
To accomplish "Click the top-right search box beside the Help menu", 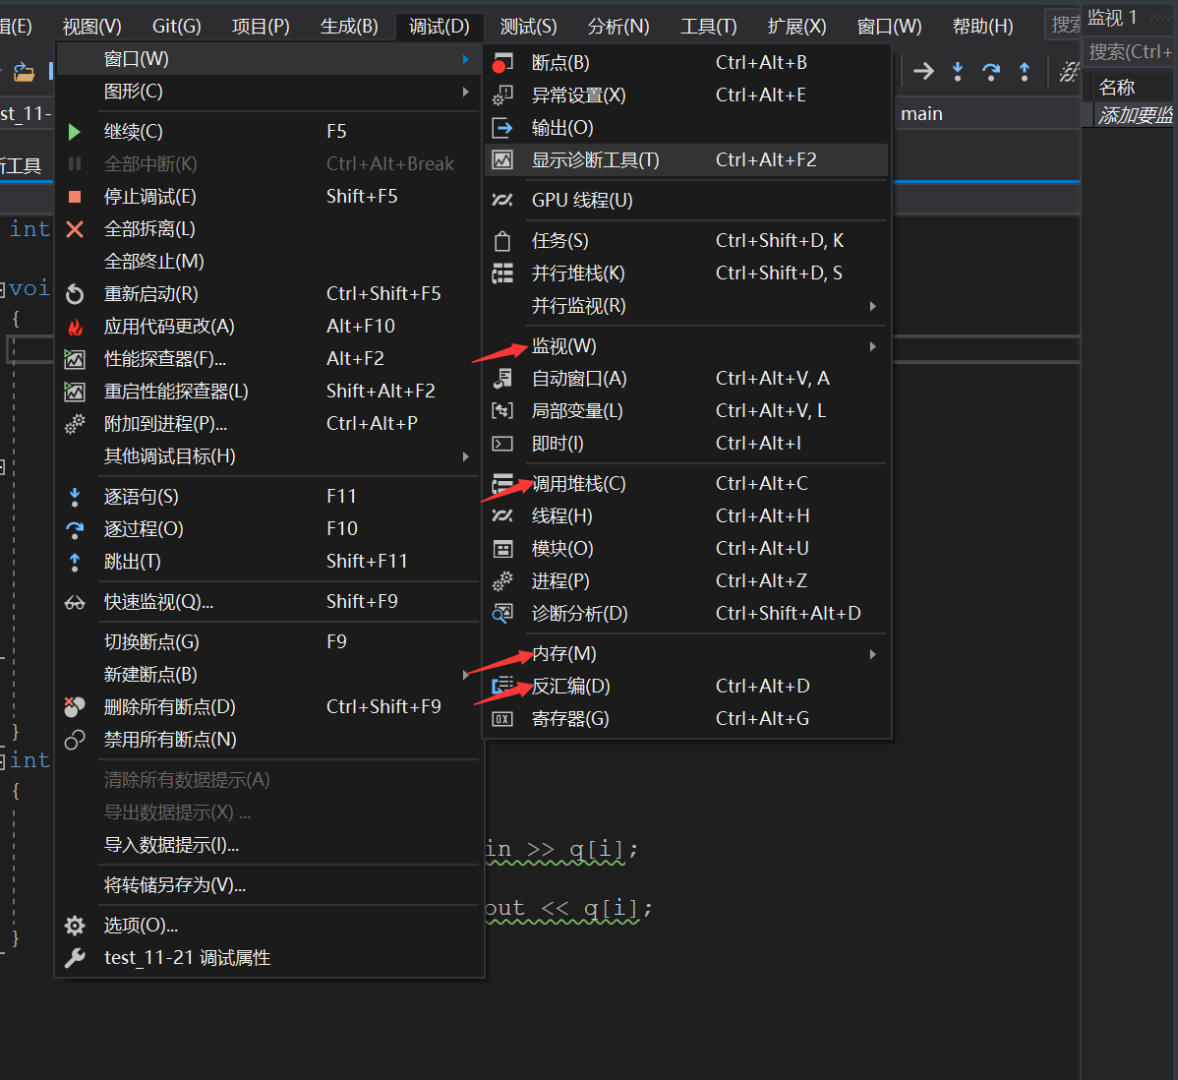I will coord(1064,25).
